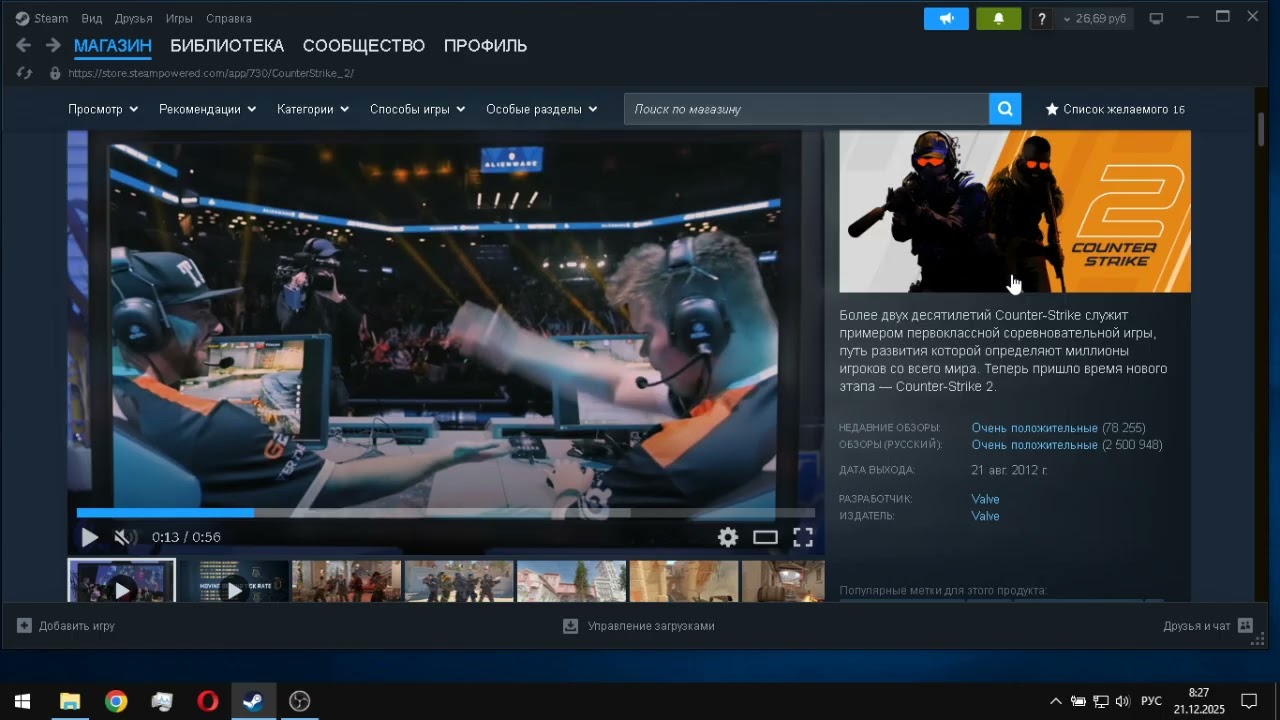The width and height of the screenshot is (1280, 720).
Task: Seek along the video progress bar
Action: click(446, 513)
